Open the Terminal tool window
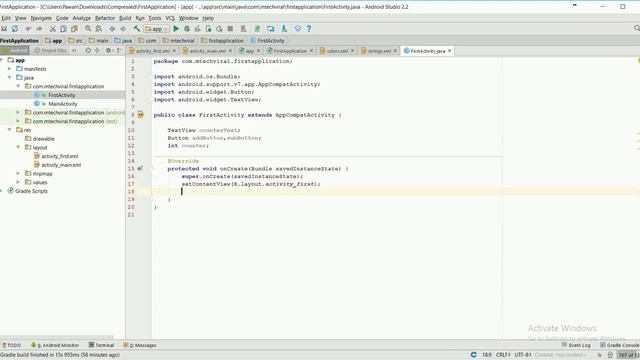Screen dimensions: 640x360 click(x=101, y=345)
